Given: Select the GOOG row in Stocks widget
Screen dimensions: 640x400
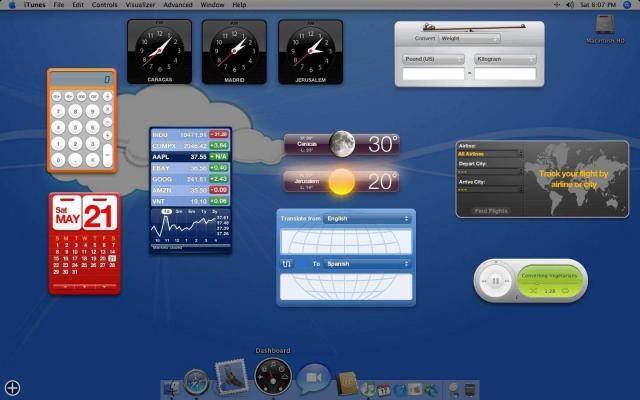Looking at the screenshot, I should [190, 179].
